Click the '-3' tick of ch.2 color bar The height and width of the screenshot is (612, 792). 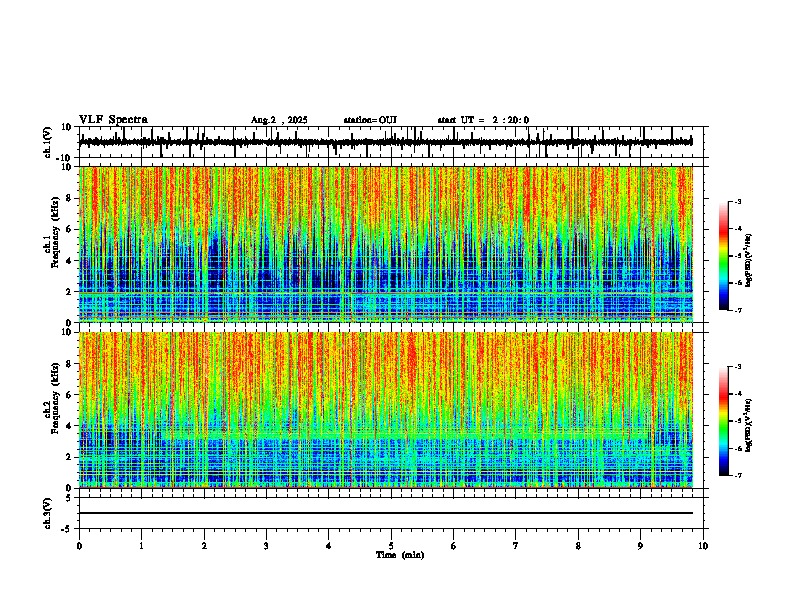tap(737, 367)
